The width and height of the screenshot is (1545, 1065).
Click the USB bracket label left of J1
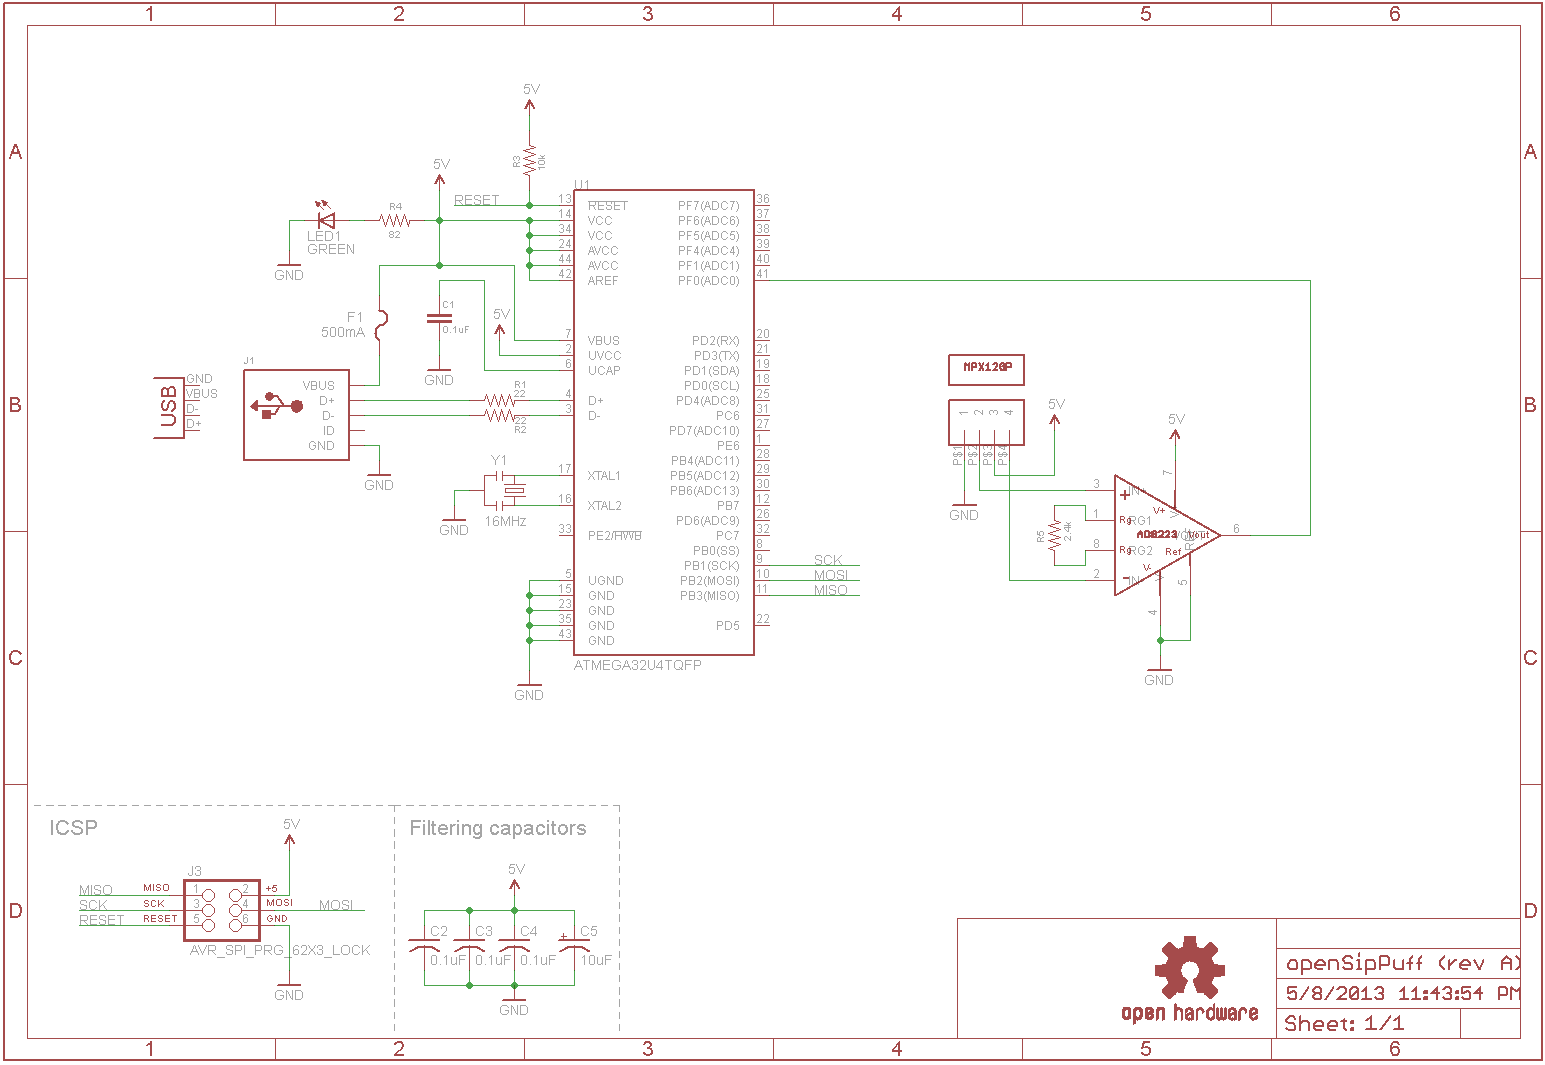[168, 406]
